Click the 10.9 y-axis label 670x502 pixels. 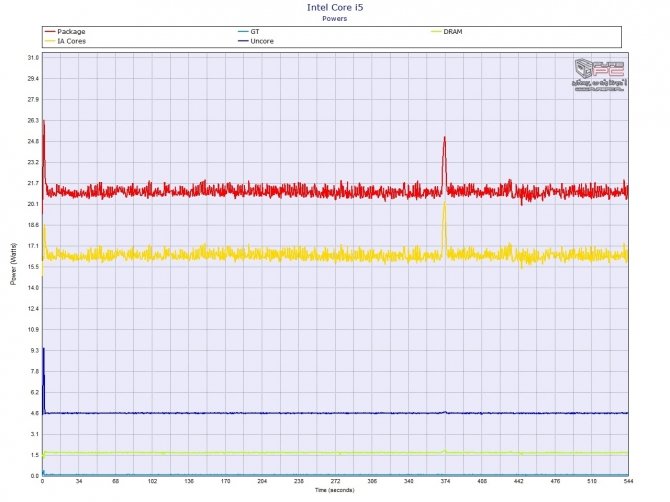pos(33,330)
